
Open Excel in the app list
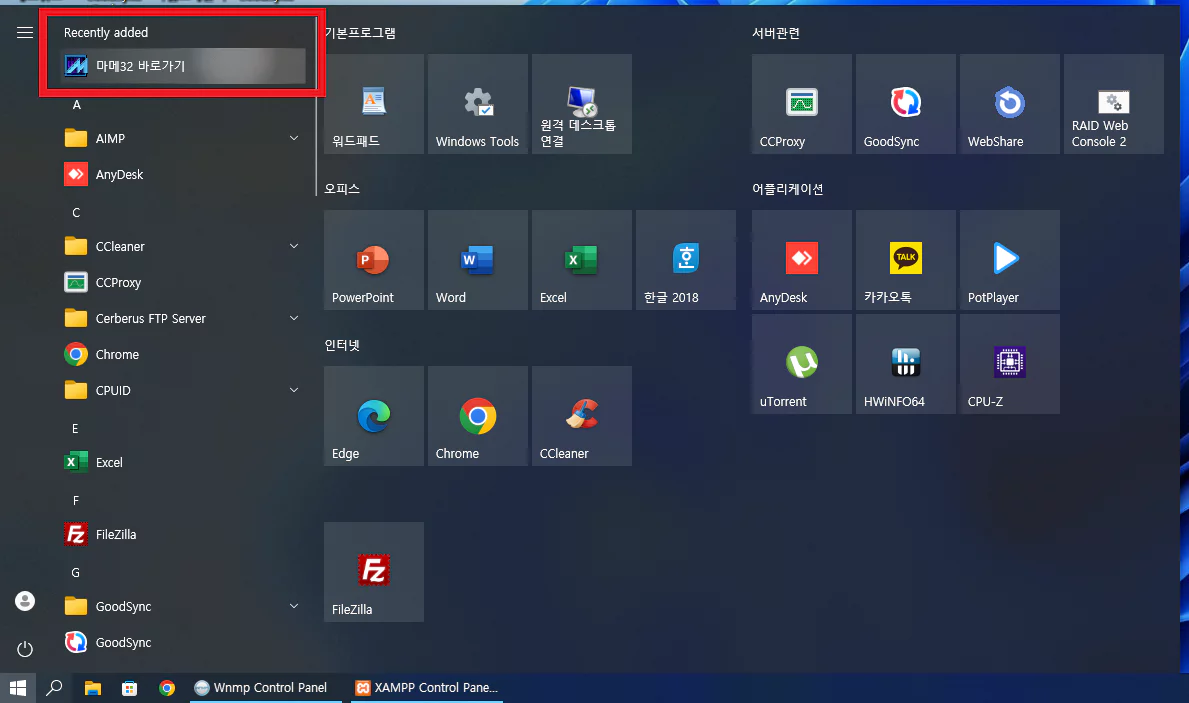click(183, 463)
